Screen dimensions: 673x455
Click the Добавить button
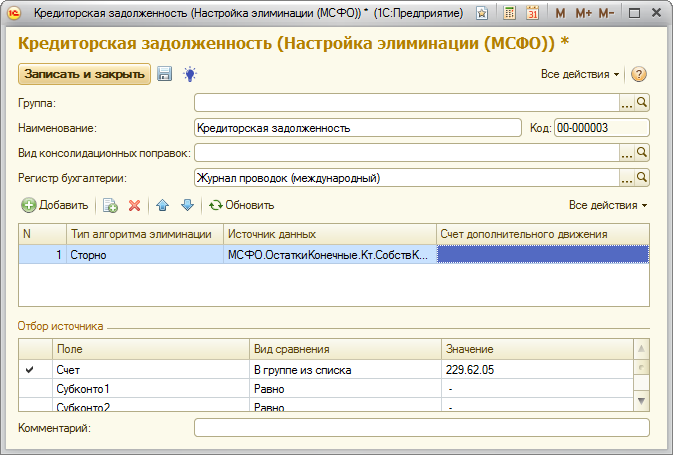point(55,205)
